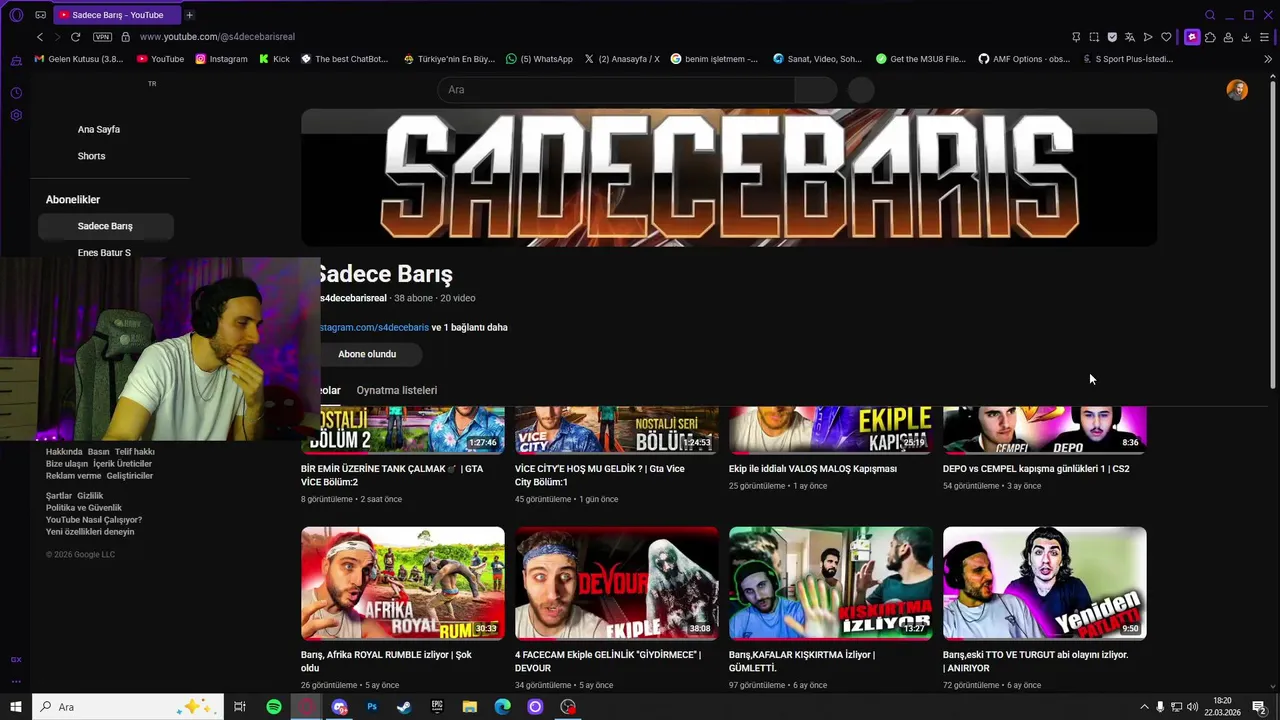
Task: Open the WhatsApp bookmark
Action: tap(539, 59)
